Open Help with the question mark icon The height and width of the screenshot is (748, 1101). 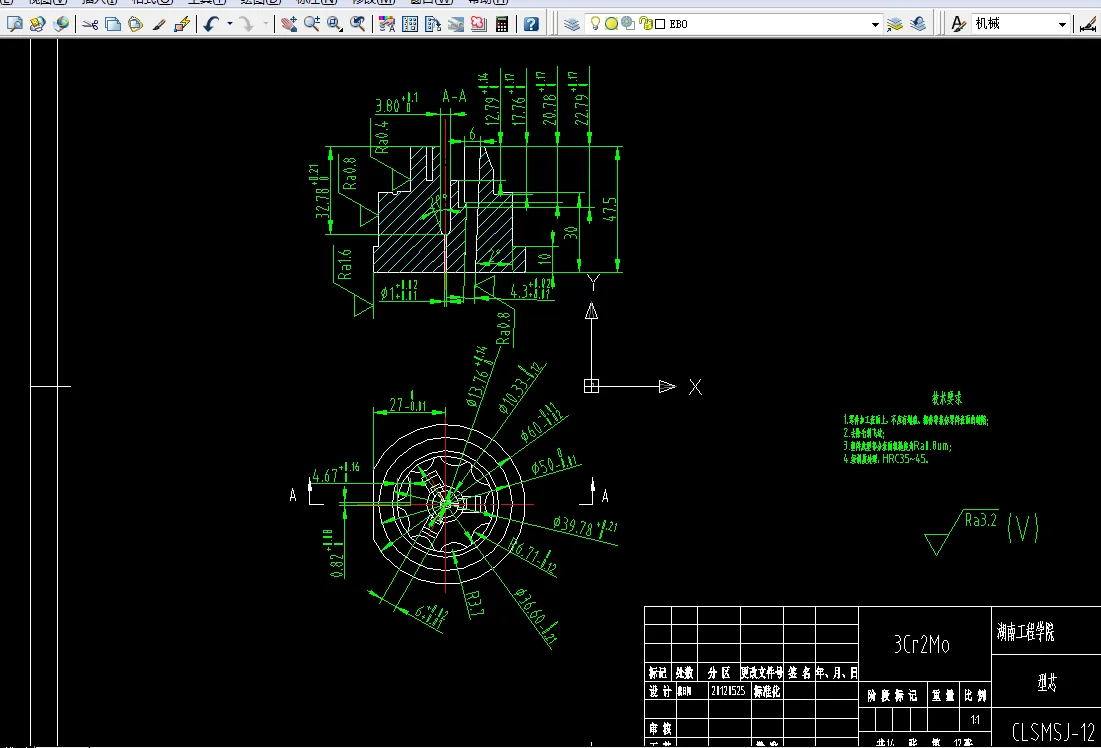tap(532, 25)
